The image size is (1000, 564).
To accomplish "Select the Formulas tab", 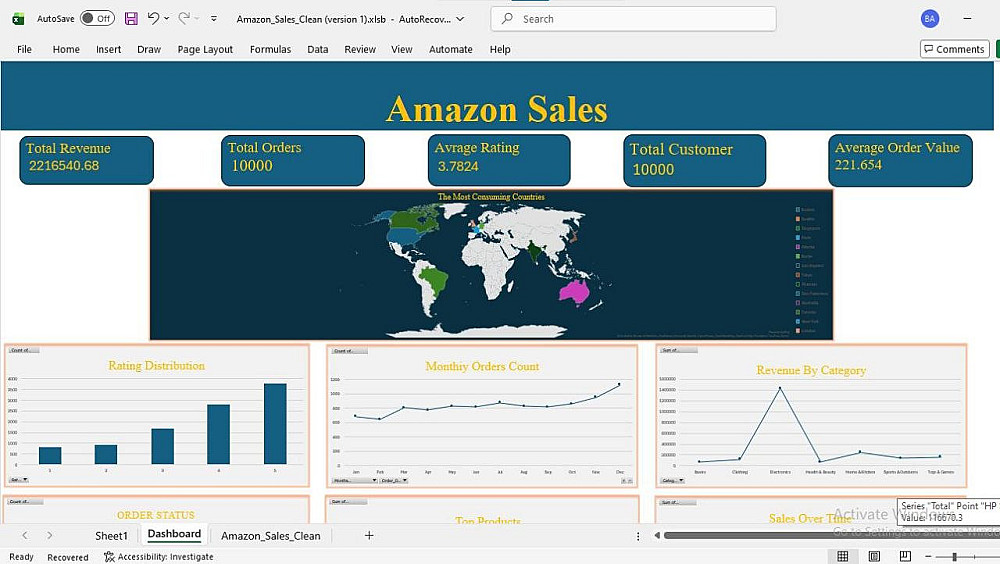I will [270, 49].
